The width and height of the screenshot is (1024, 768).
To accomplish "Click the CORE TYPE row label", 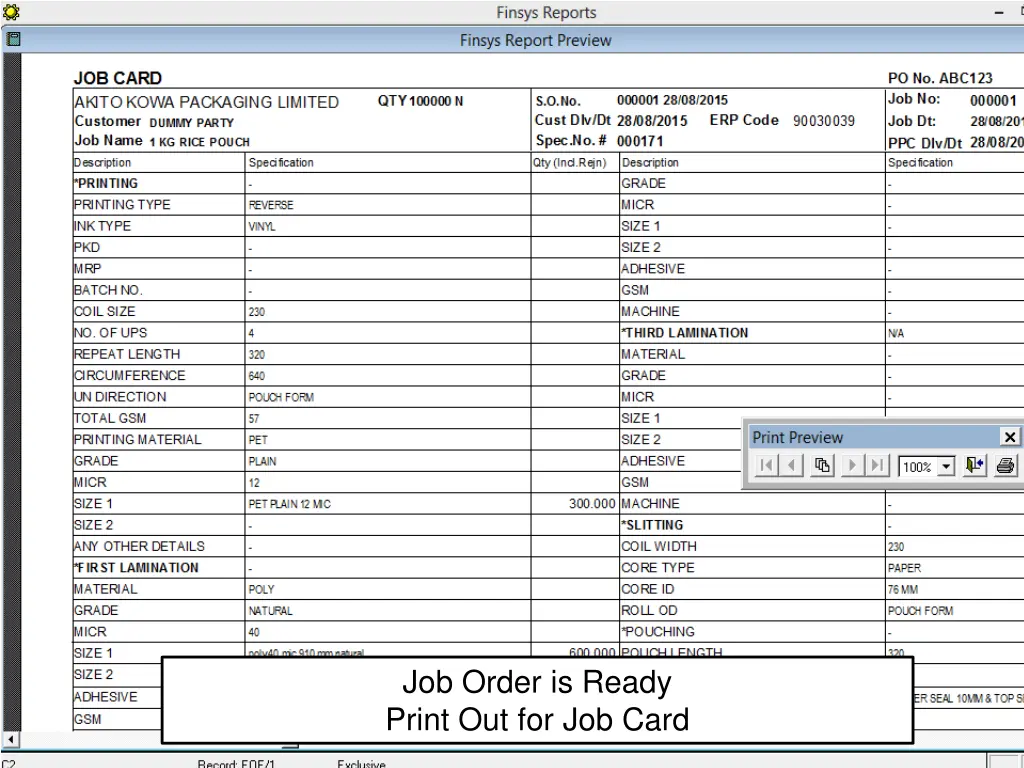I will [658, 568].
